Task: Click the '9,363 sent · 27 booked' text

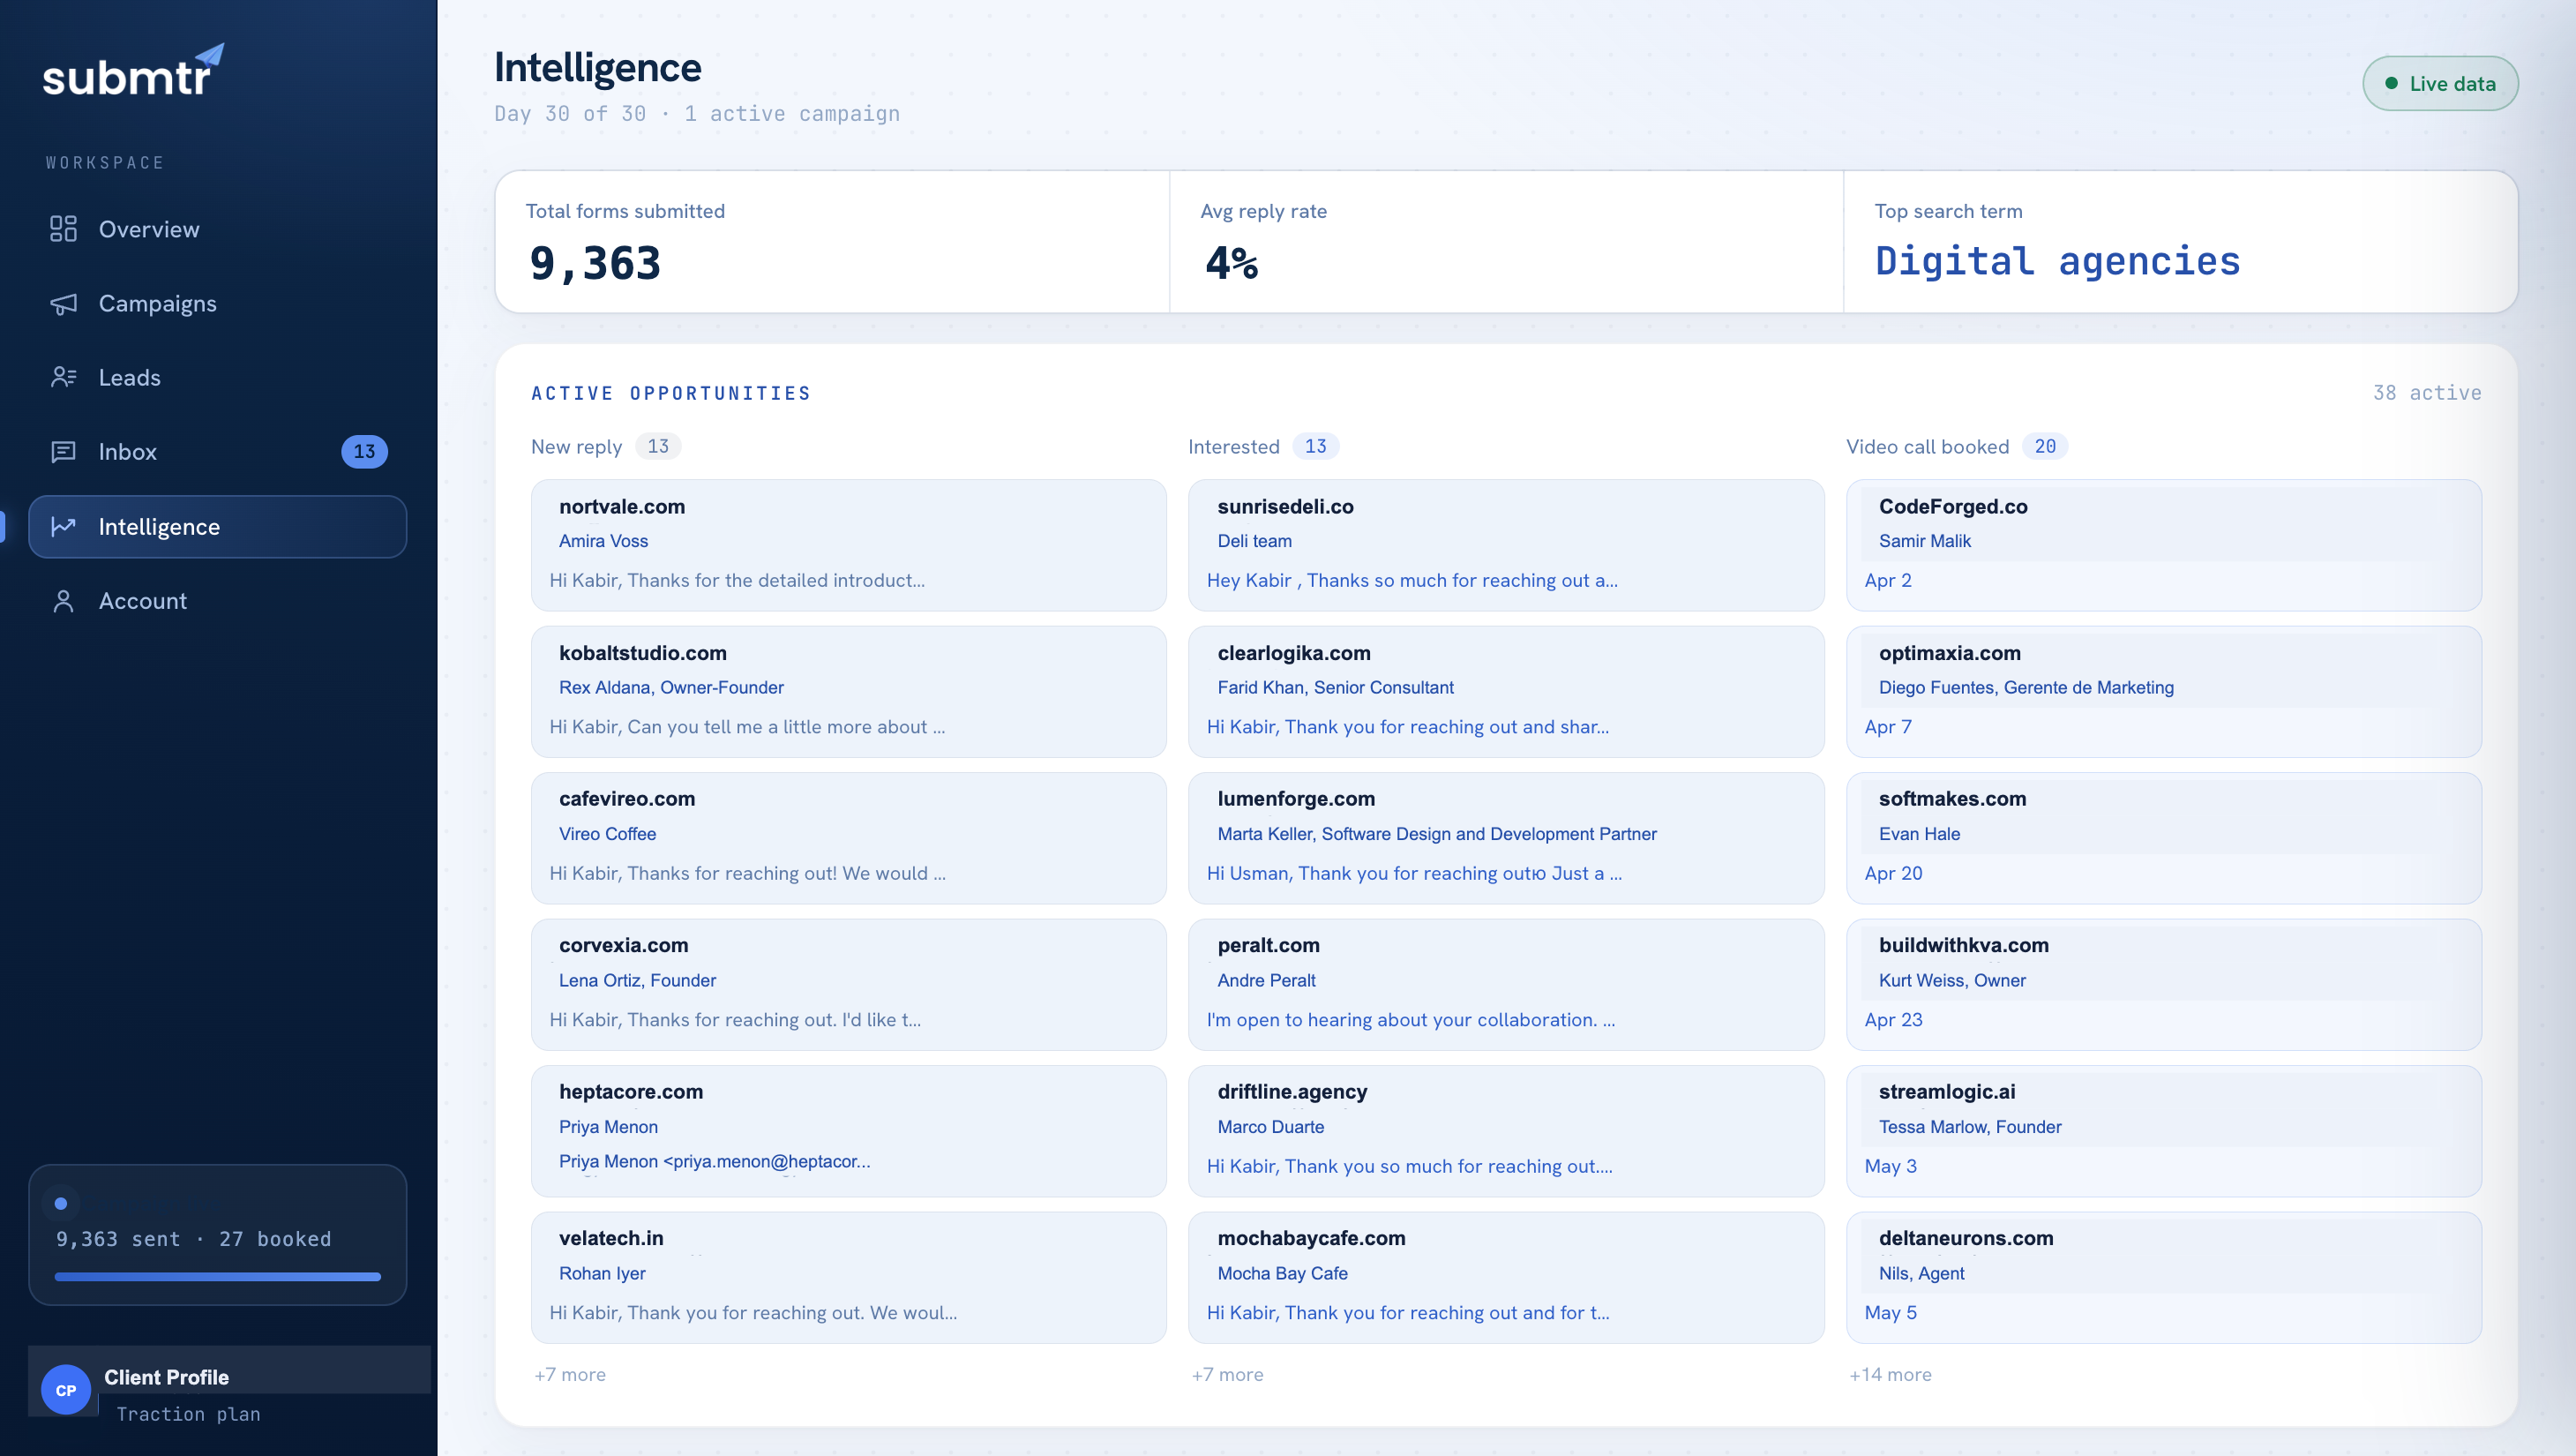Action: tap(193, 1238)
